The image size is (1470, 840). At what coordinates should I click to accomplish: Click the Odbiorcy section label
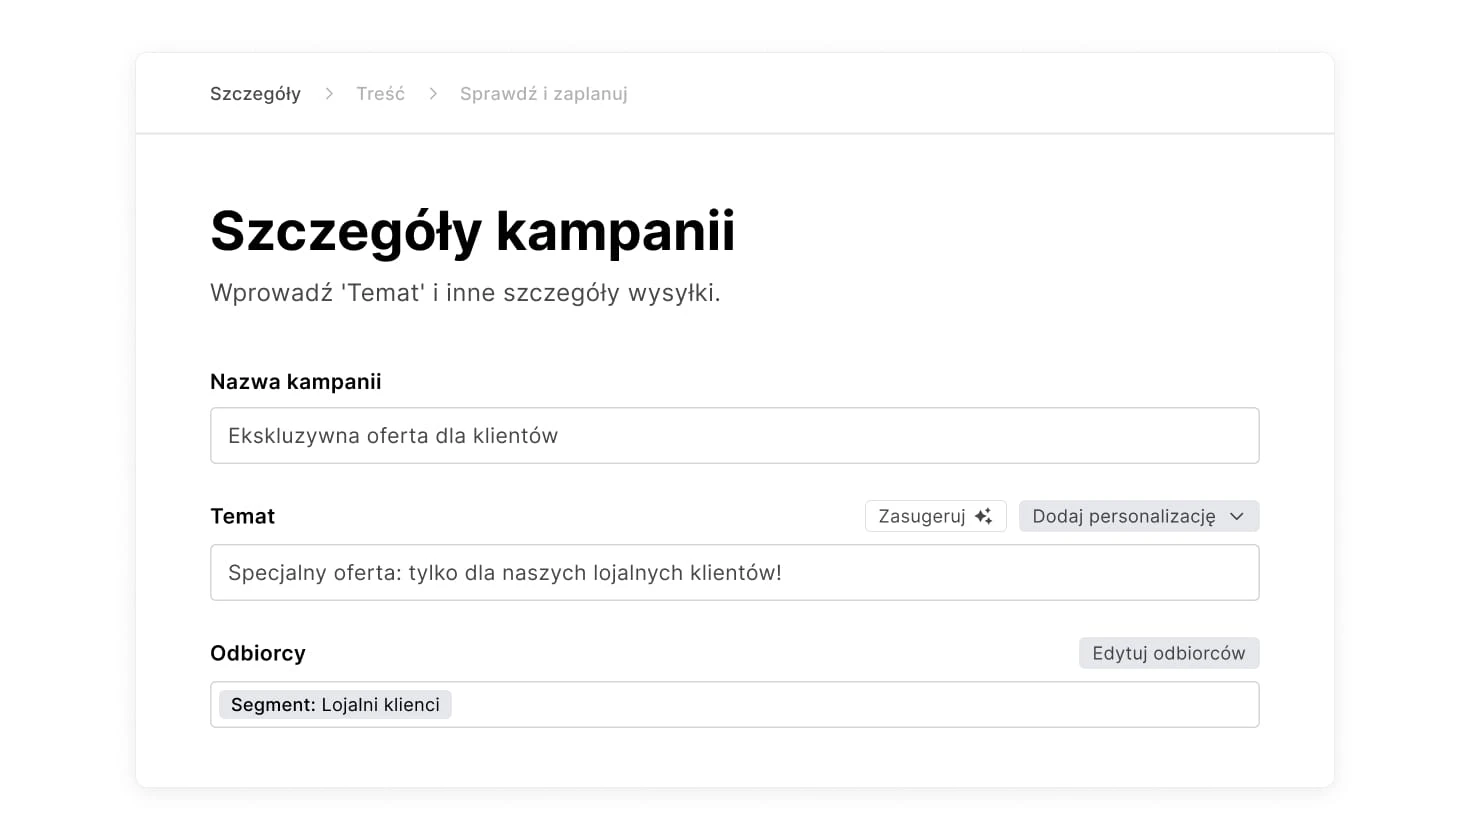click(257, 654)
